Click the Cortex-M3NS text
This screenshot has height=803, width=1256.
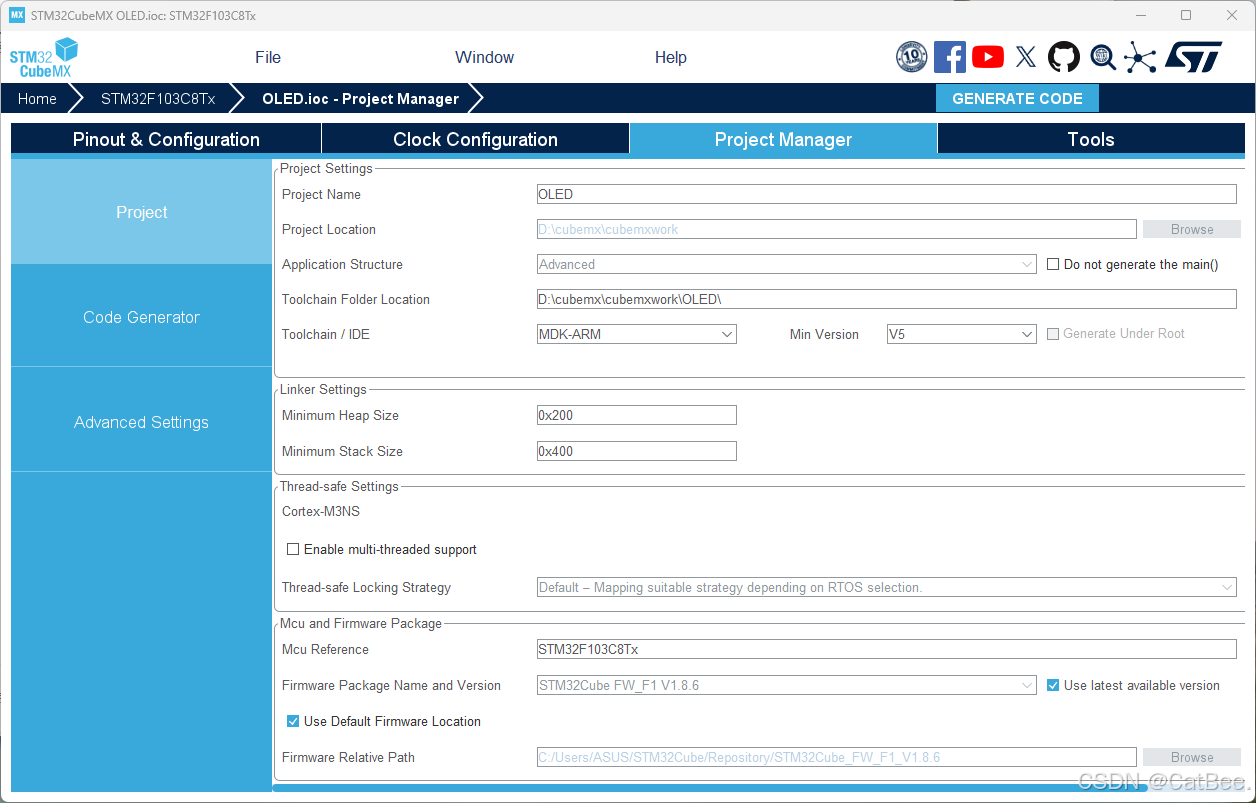point(321,511)
